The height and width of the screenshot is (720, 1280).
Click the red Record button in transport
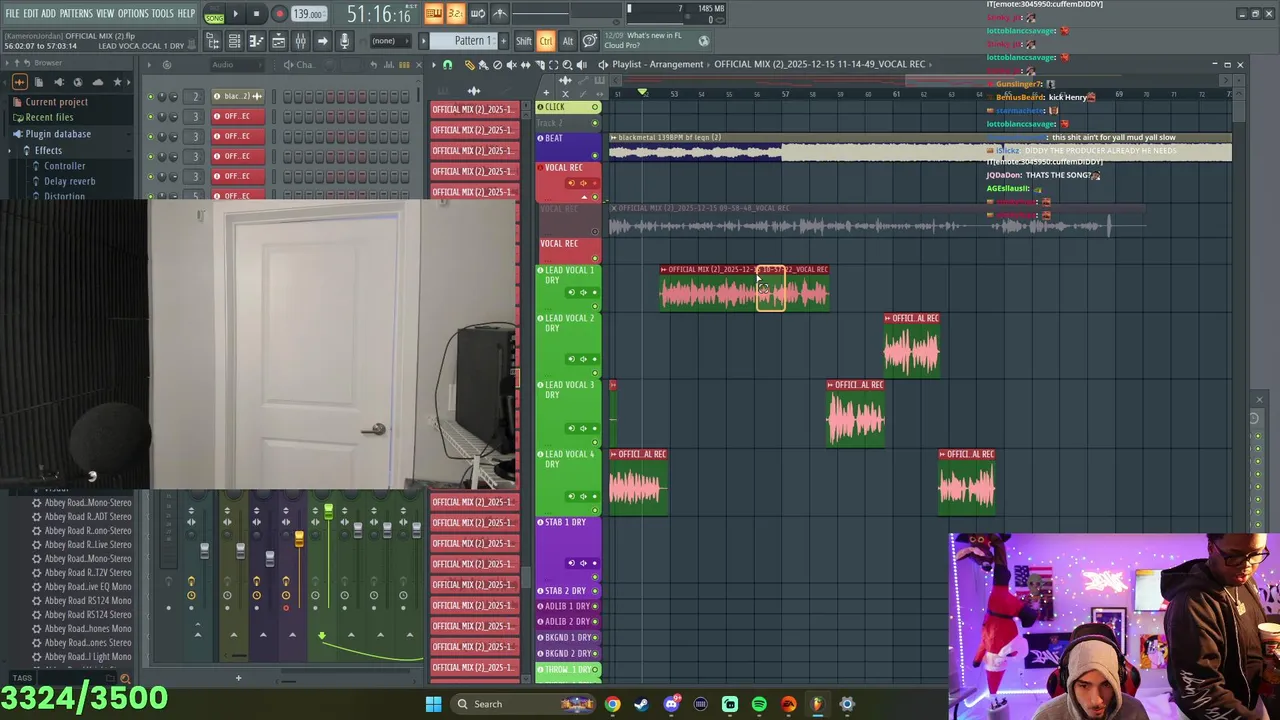[279, 14]
